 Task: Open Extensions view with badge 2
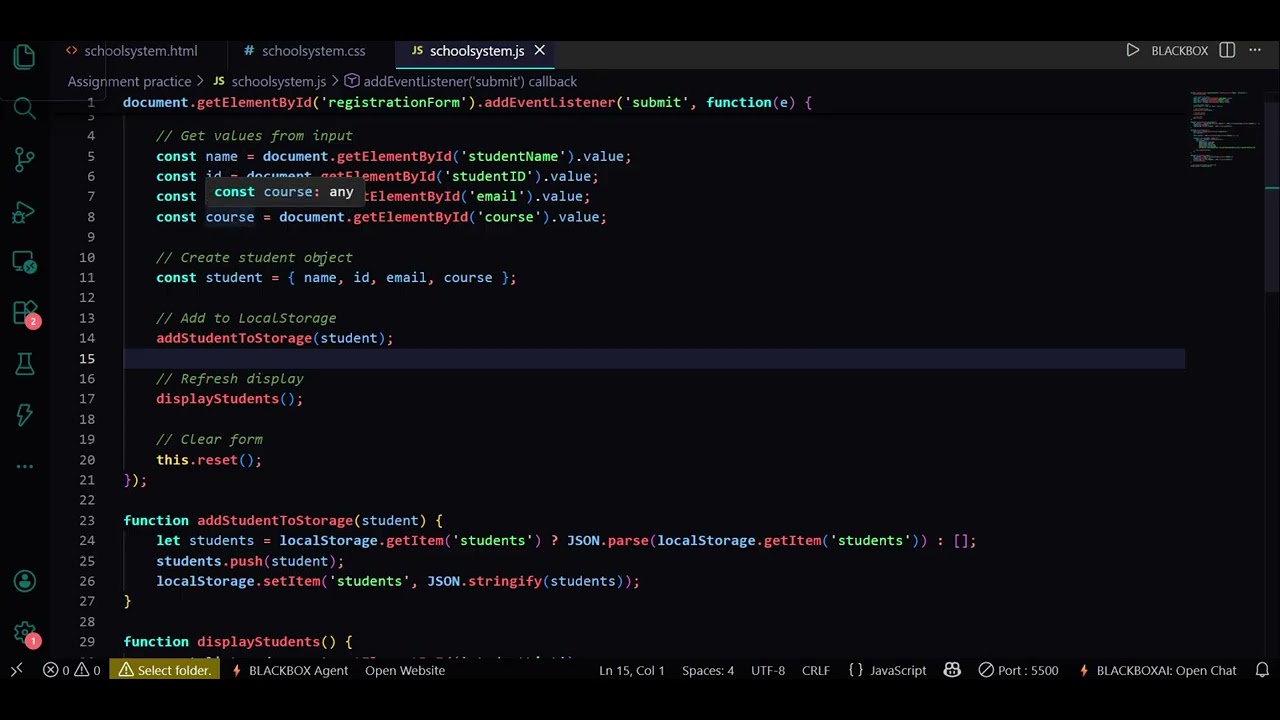tap(25, 314)
